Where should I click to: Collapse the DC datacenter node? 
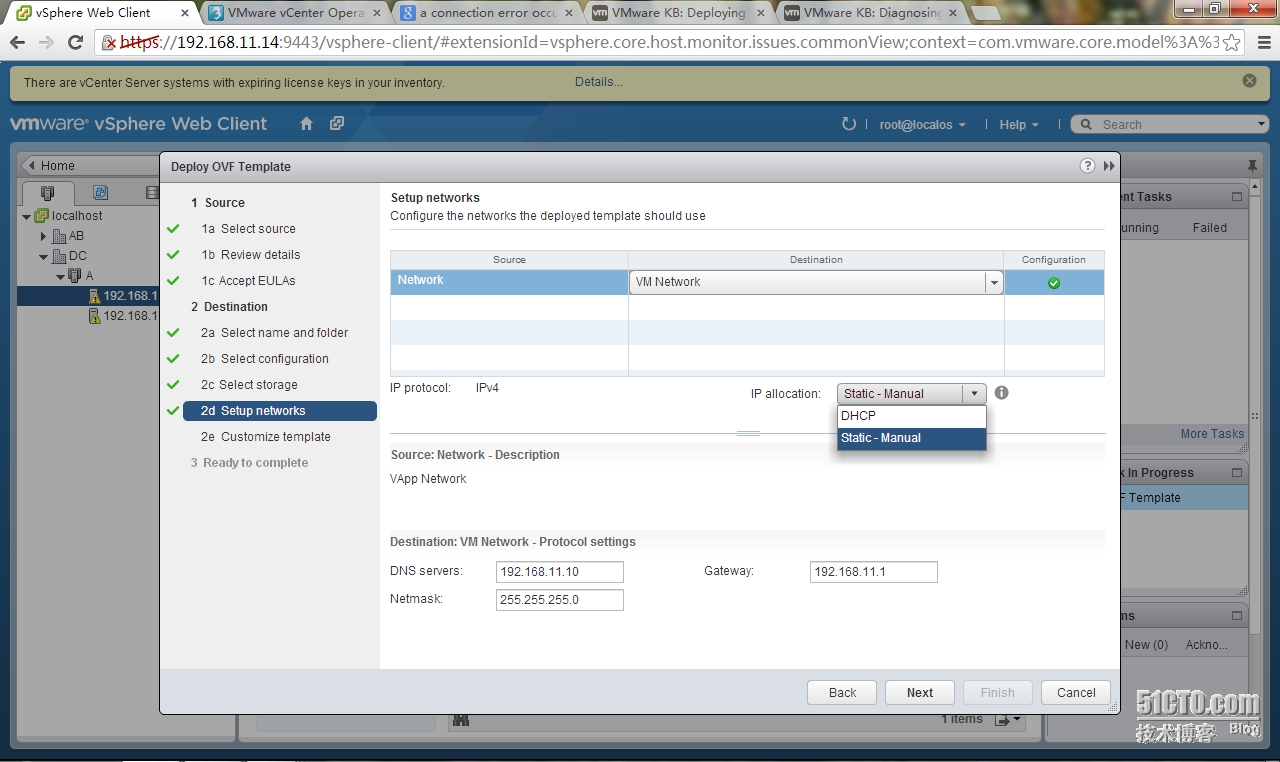tap(44, 256)
